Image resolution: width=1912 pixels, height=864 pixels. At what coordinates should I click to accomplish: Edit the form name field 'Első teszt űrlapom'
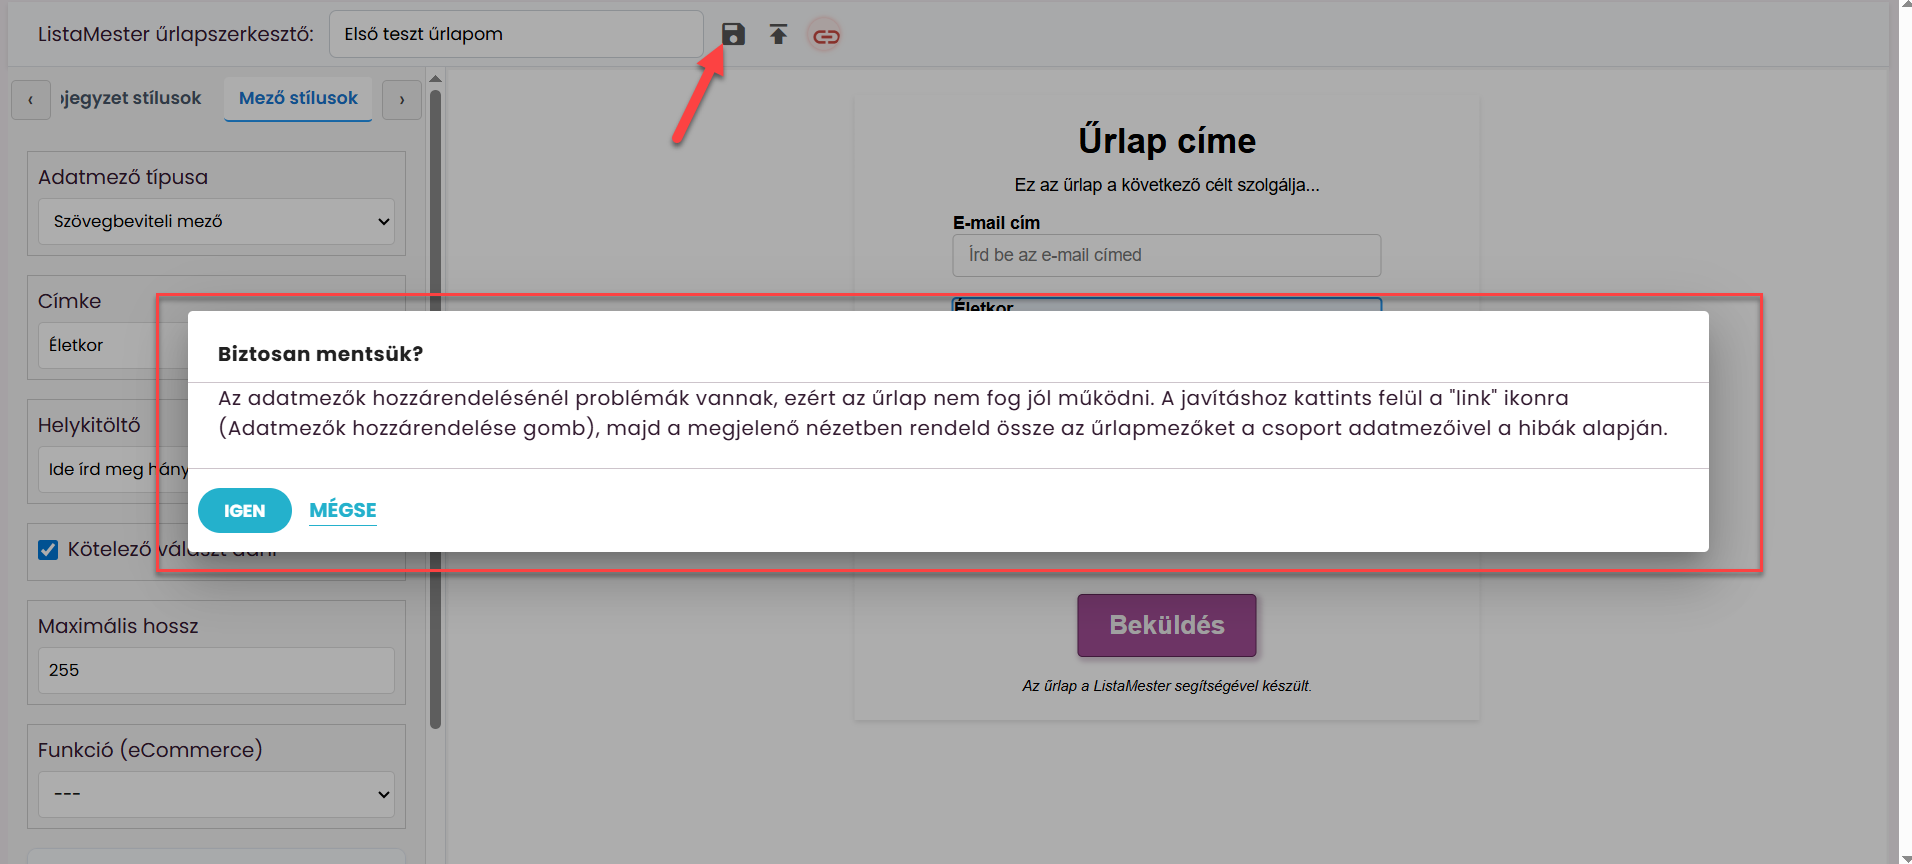(x=516, y=34)
